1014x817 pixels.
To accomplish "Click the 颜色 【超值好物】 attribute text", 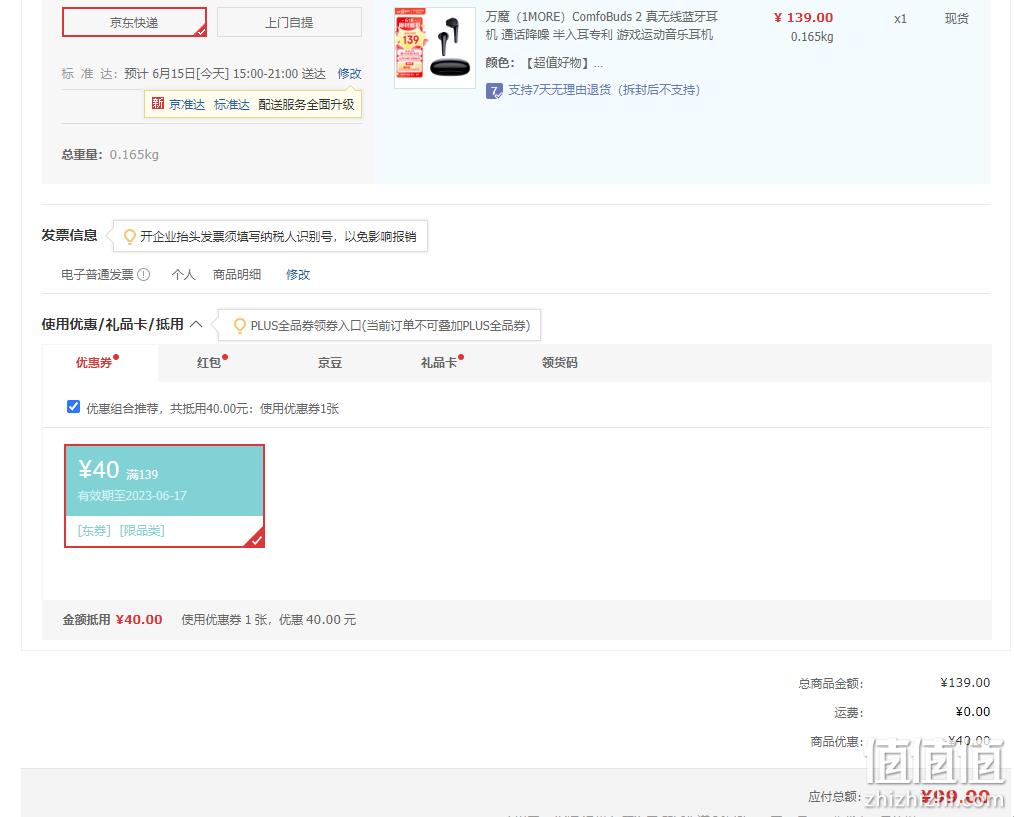I will coord(544,63).
